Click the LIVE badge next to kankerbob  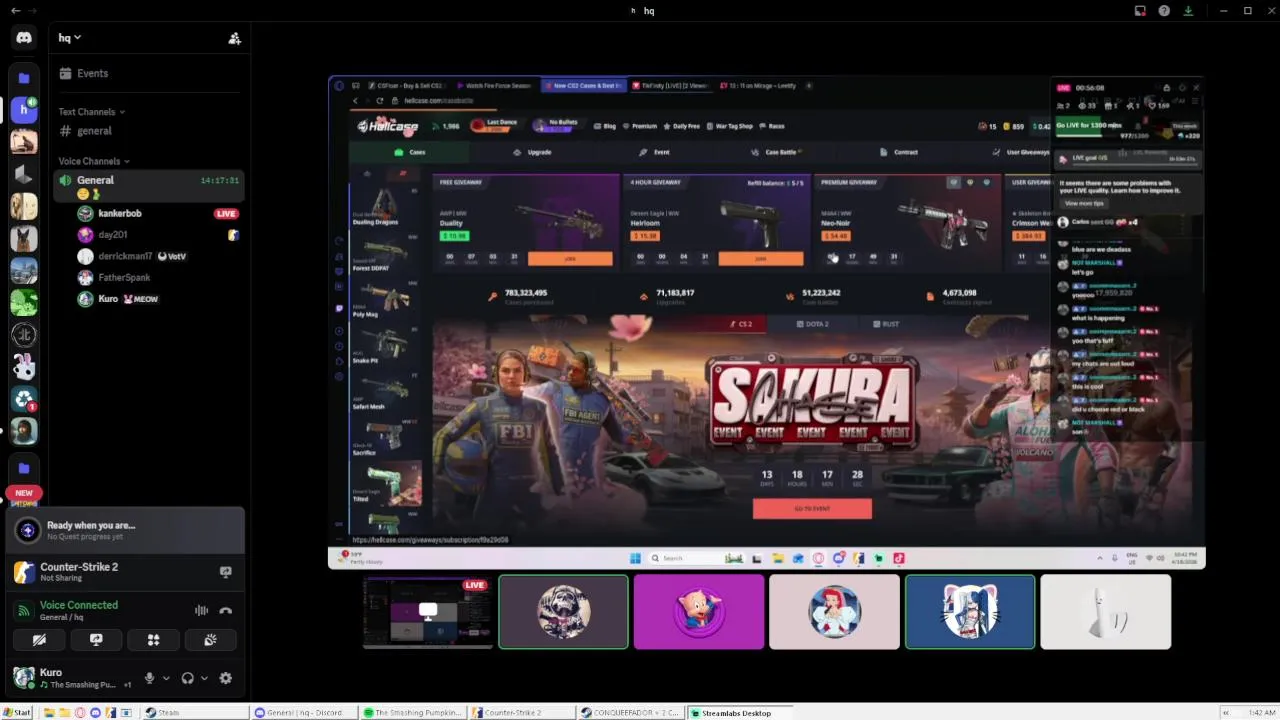226,214
